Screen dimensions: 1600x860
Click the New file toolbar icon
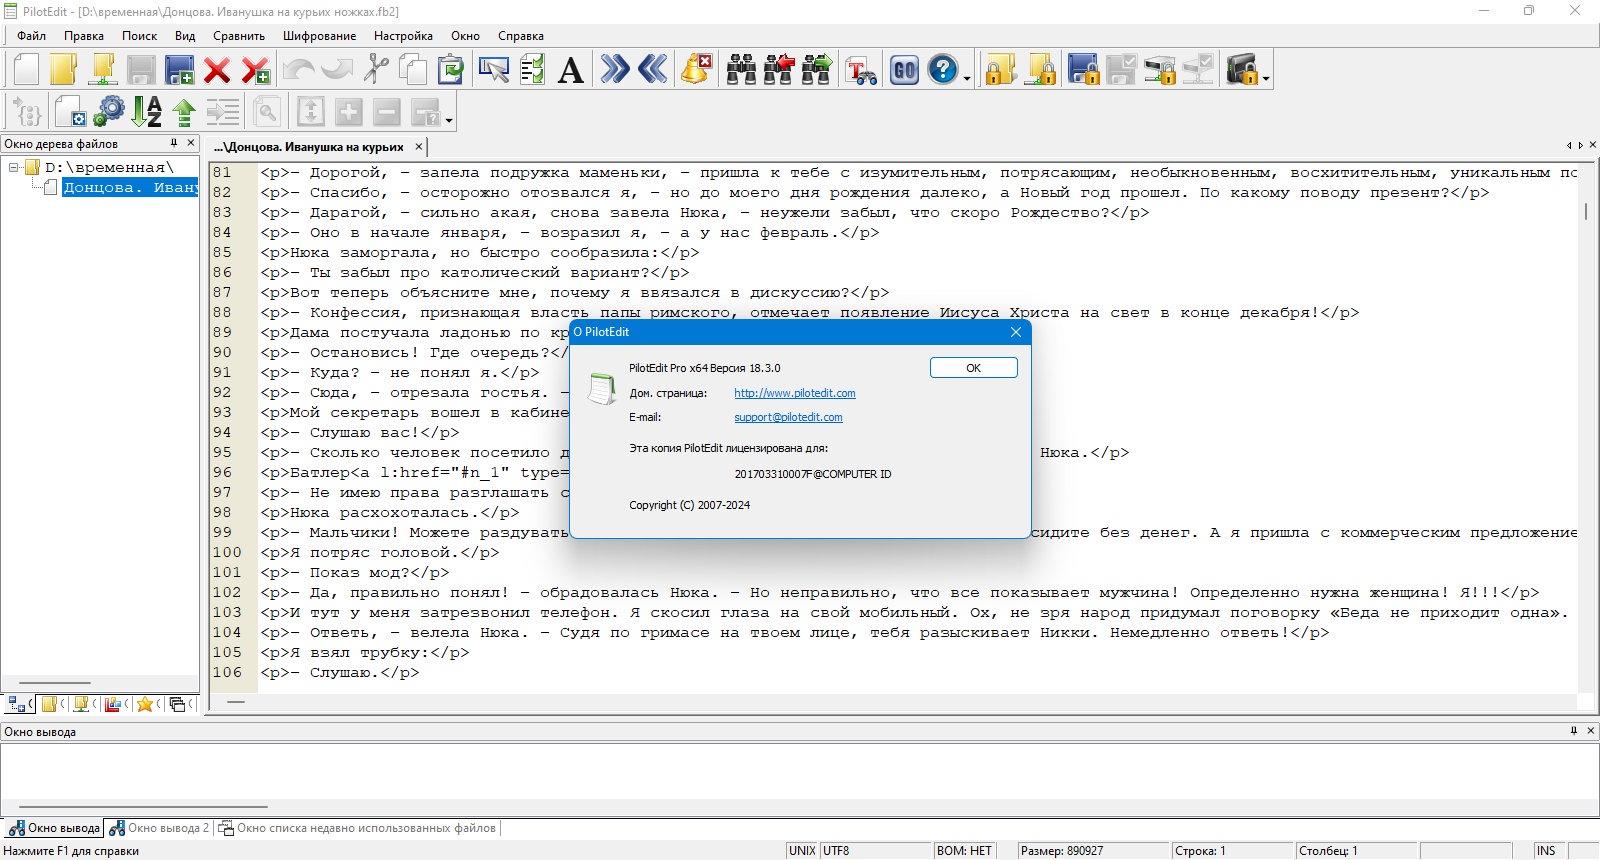click(26, 70)
